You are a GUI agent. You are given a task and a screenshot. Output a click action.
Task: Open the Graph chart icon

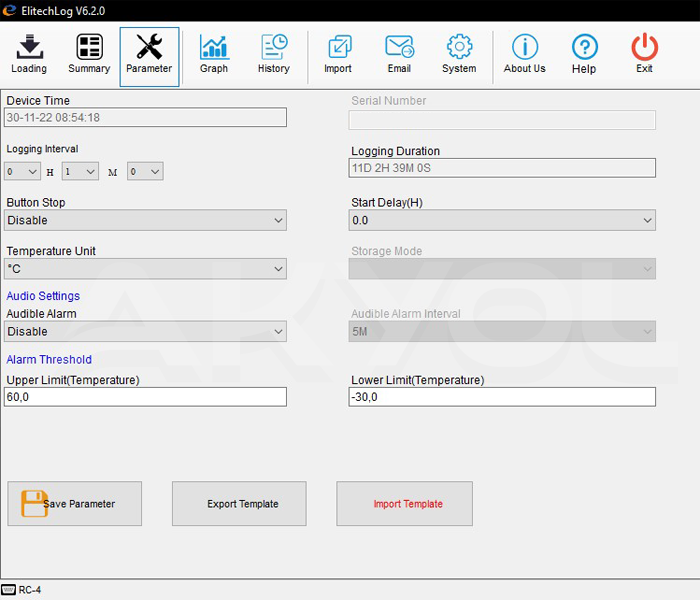click(214, 47)
